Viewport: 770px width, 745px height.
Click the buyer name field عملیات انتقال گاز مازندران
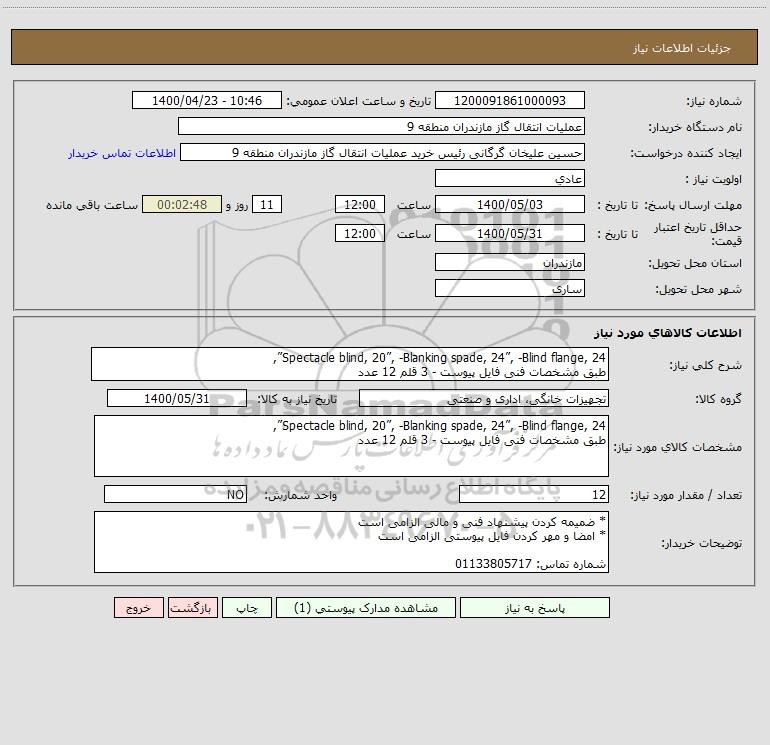pyautogui.click(x=381, y=126)
